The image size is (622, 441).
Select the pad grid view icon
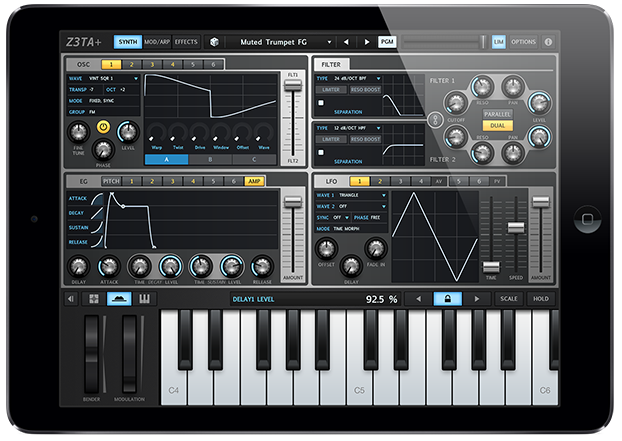click(x=94, y=299)
